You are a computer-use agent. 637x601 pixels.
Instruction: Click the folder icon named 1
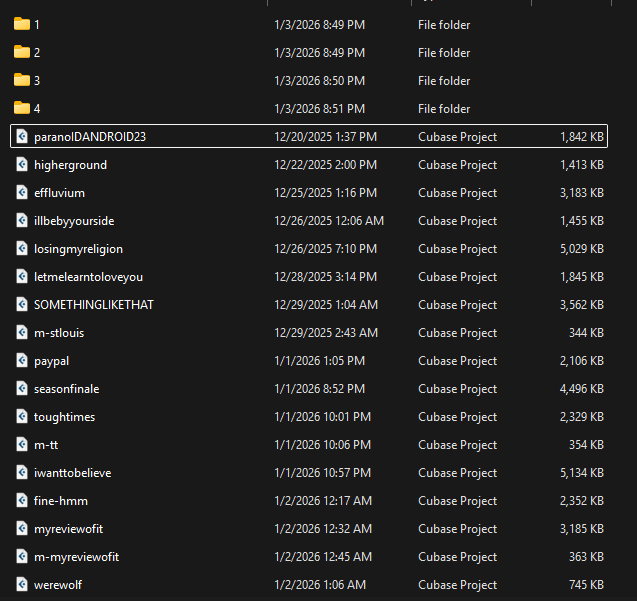click(x=22, y=24)
